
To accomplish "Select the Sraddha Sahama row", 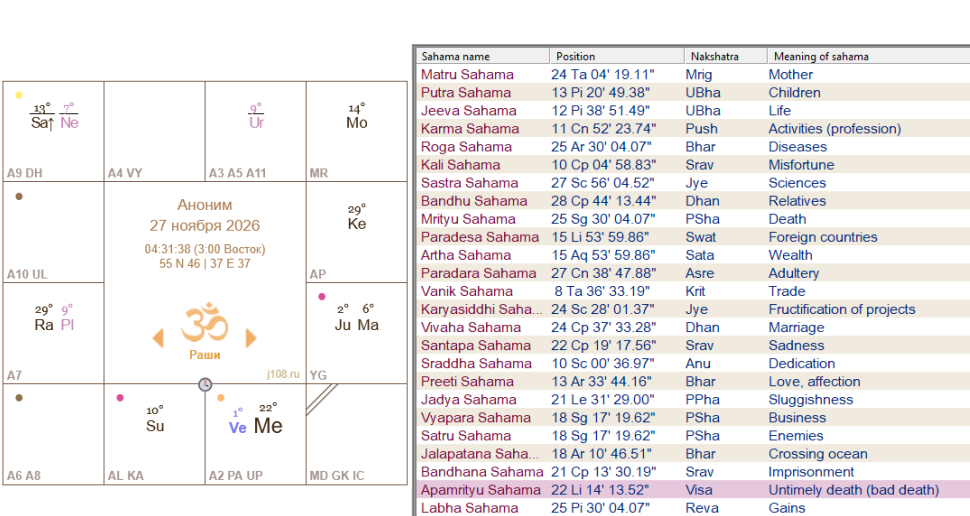I will pyautogui.click(x=693, y=363).
